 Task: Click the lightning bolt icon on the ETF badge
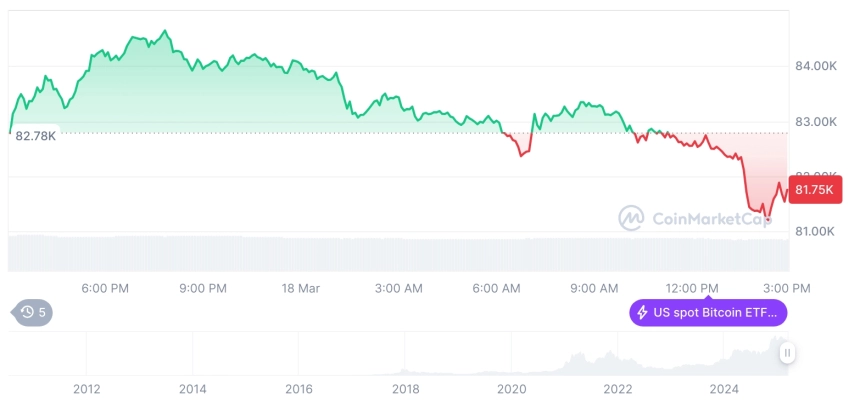(642, 313)
